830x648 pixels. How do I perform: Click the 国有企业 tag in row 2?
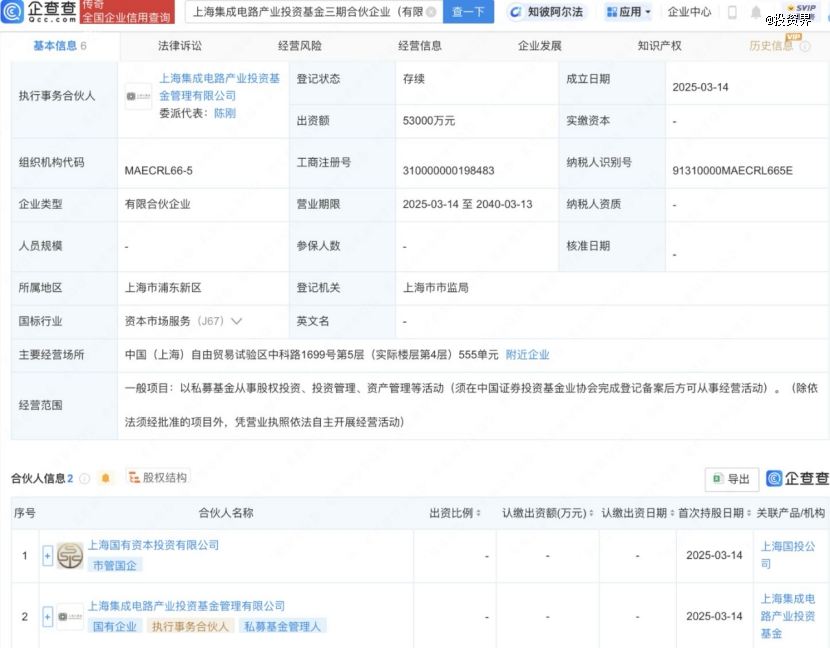(x=115, y=627)
